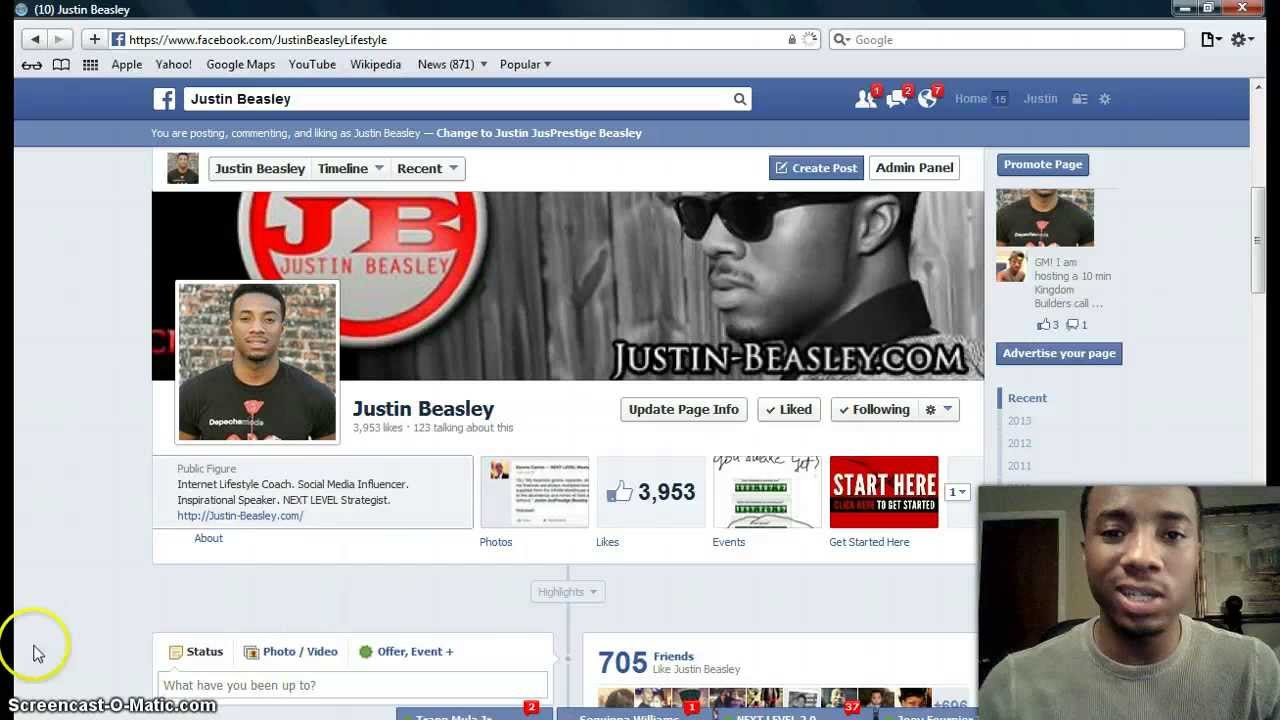The width and height of the screenshot is (1280, 720).
Task: Open the Admin Panel
Action: point(914,167)
